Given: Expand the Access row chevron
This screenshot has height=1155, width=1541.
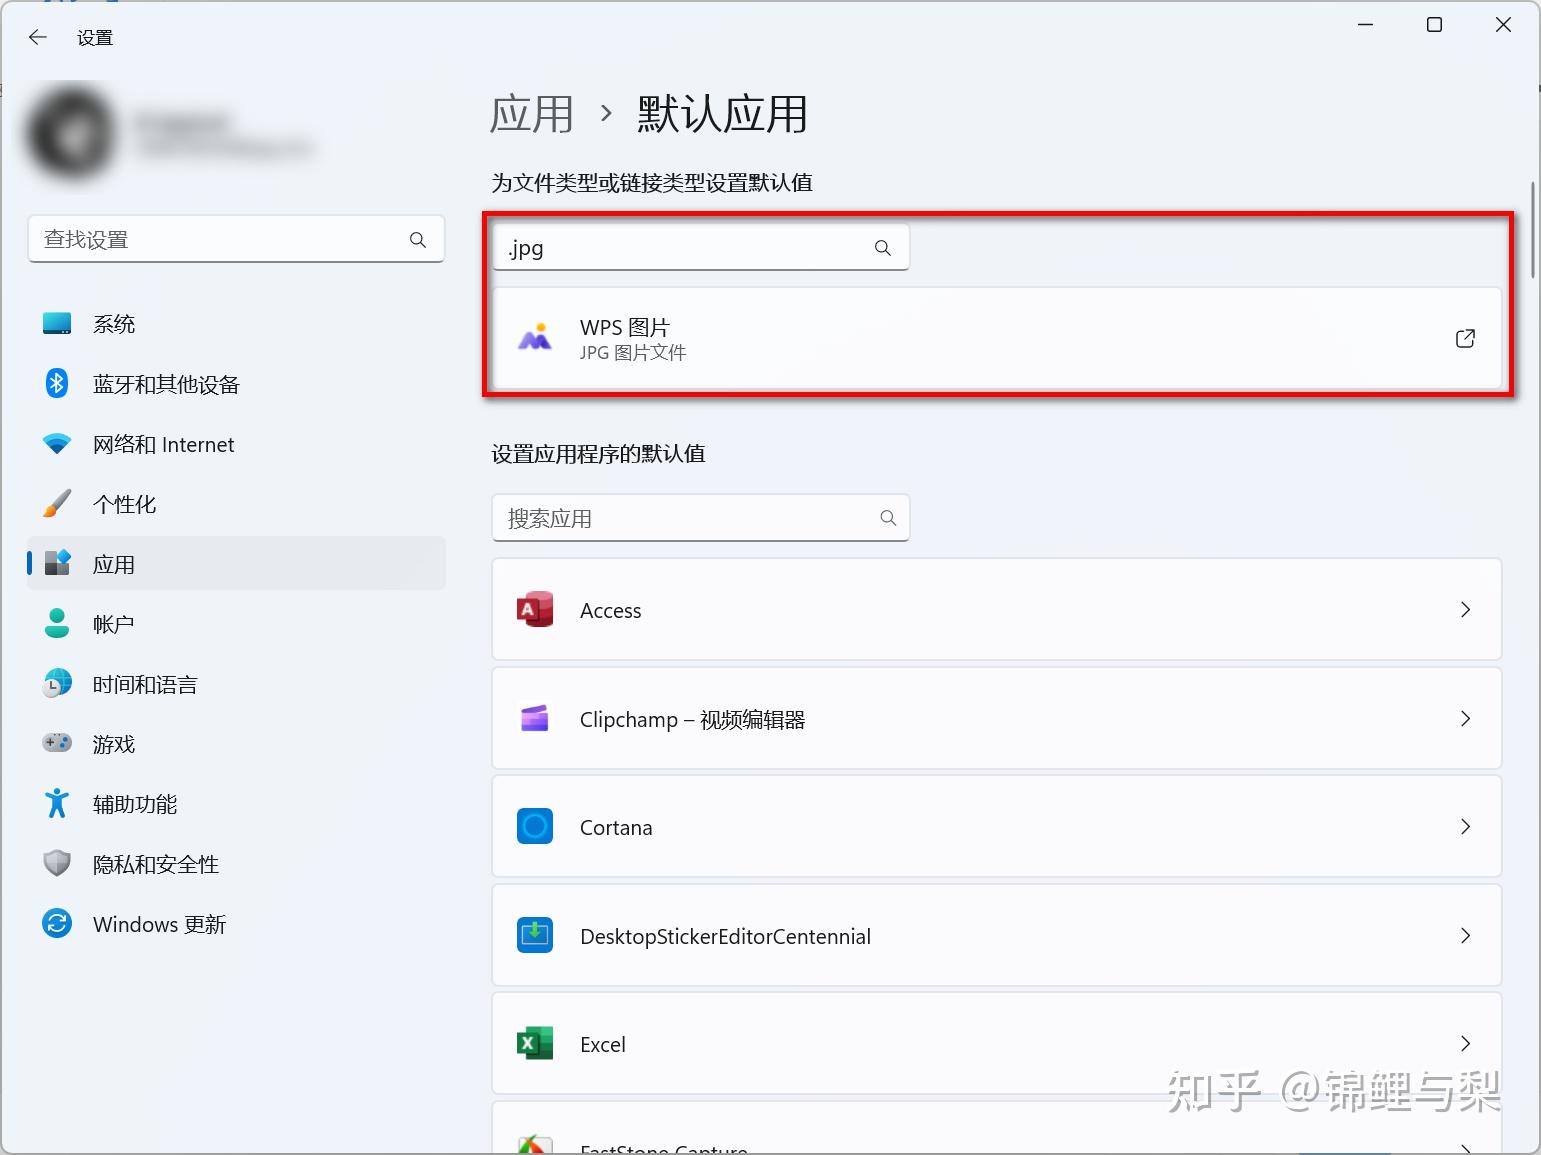Looking at the screenshot, I should tap(1465, 610).
